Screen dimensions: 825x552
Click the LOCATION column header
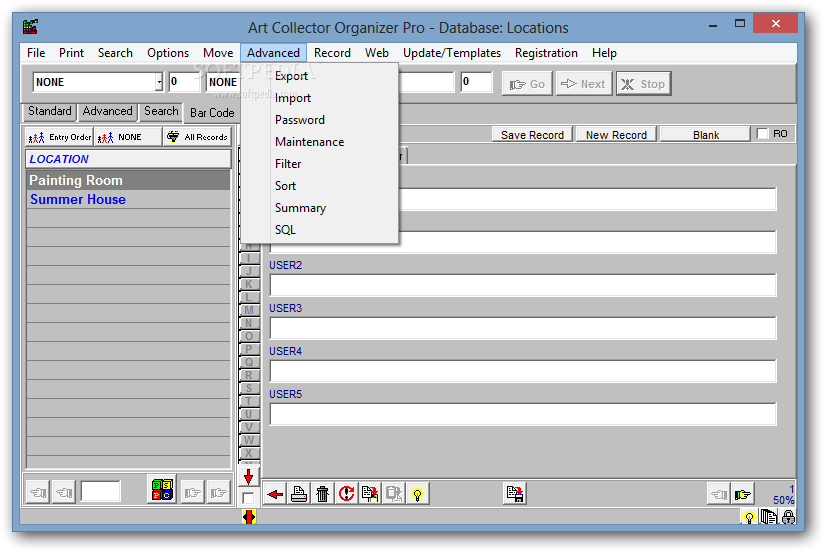coord(128,159)
